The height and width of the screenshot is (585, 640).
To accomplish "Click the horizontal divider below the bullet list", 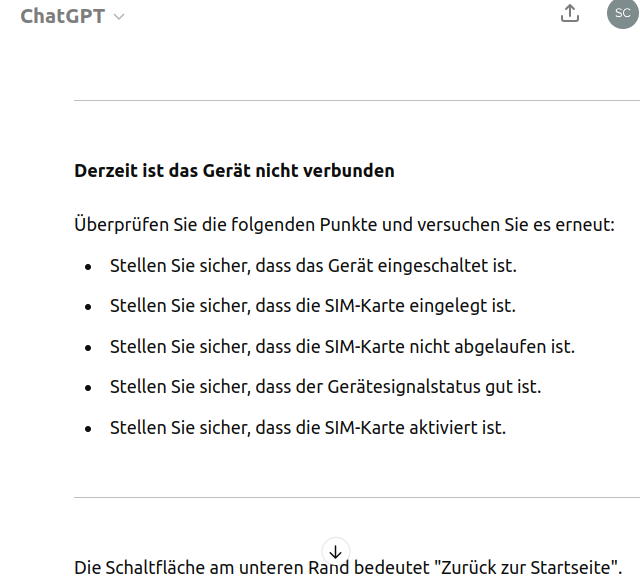I will click(356, 497).
